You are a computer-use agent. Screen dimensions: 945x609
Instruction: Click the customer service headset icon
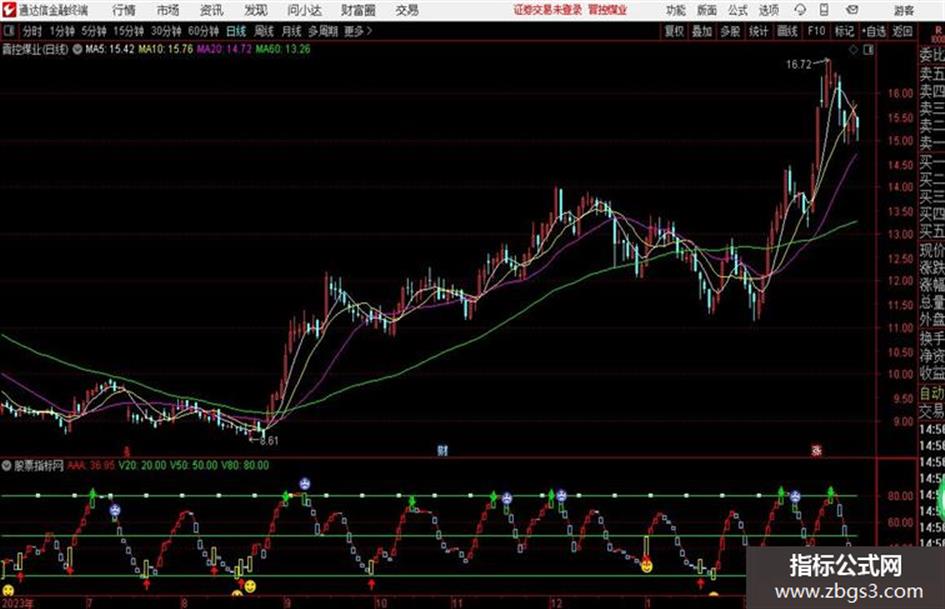pos(800,10)
